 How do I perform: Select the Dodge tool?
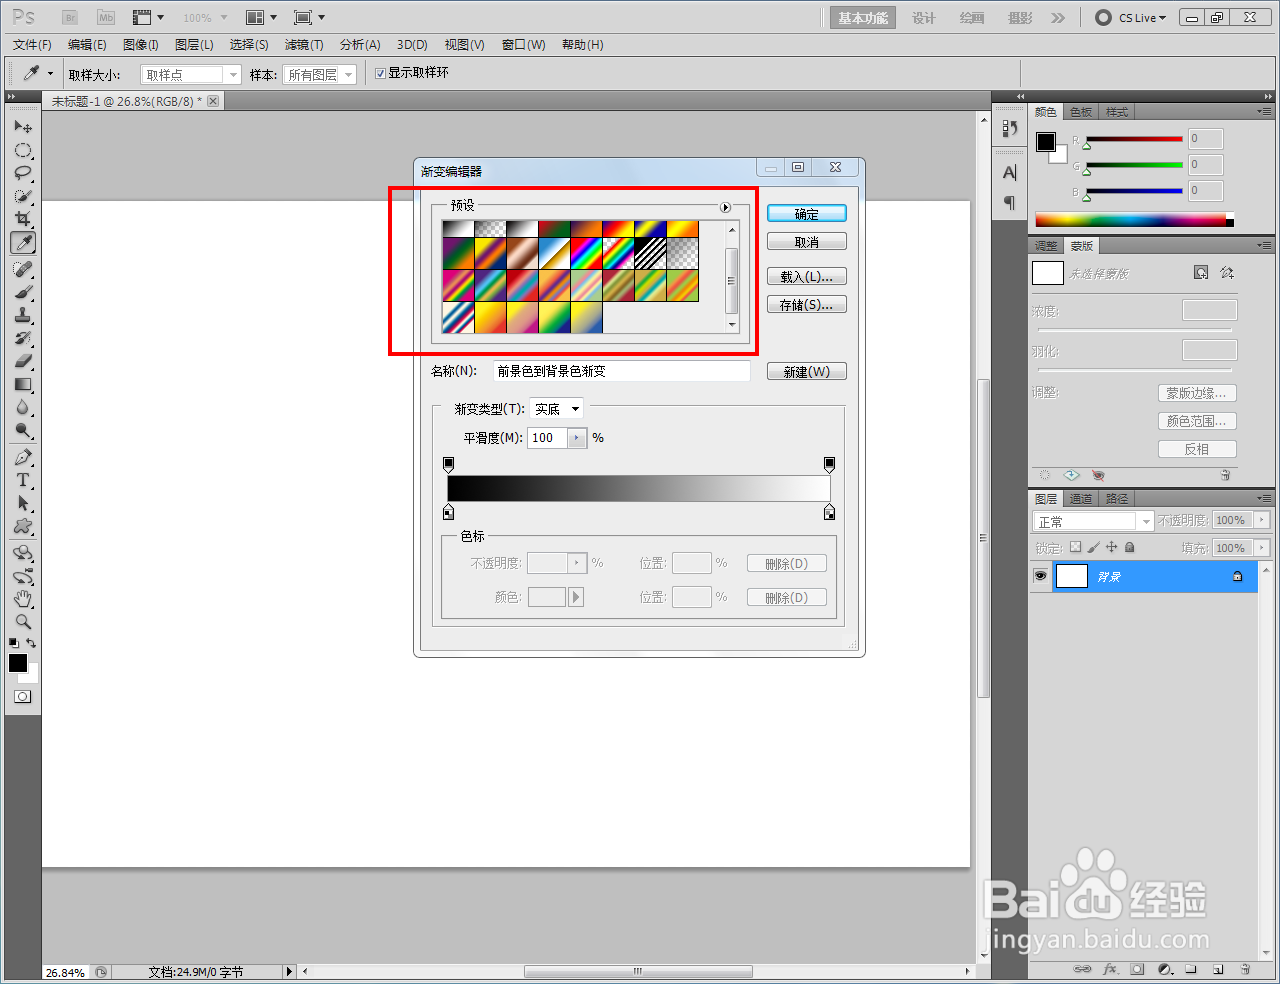tap(23, 430)
